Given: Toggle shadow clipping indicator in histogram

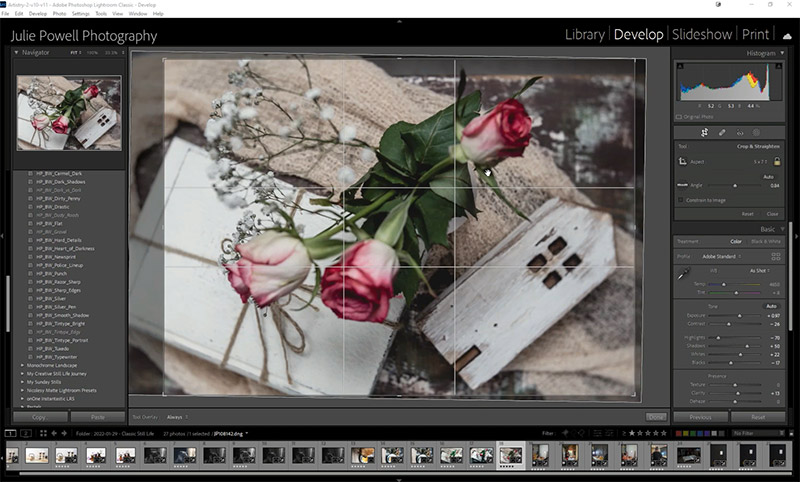Looking at the screenshot, I should click(x=680, y=66).
